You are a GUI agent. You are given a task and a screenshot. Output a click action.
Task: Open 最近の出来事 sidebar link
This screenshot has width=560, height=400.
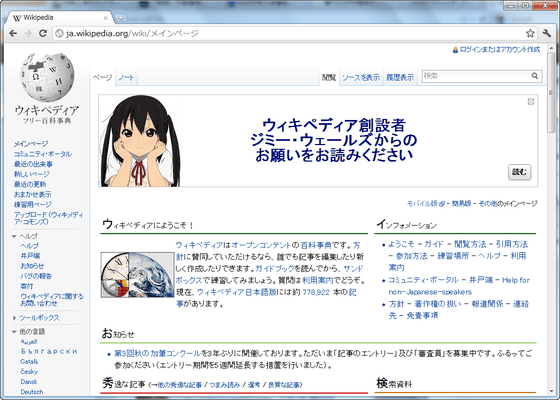[33, 164]
